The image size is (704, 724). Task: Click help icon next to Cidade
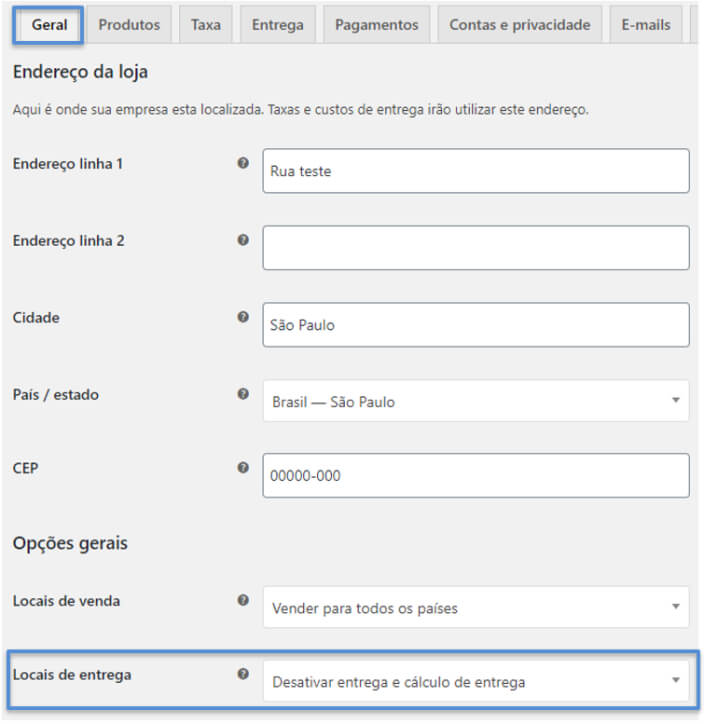click(x=243, y=317)
